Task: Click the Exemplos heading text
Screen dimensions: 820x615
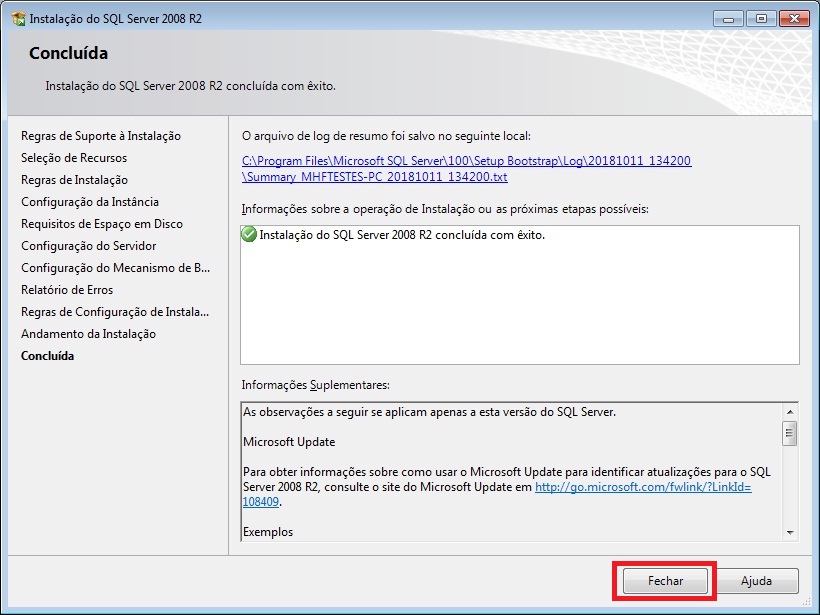Action: pyautogui.click(x=268, y=532)
